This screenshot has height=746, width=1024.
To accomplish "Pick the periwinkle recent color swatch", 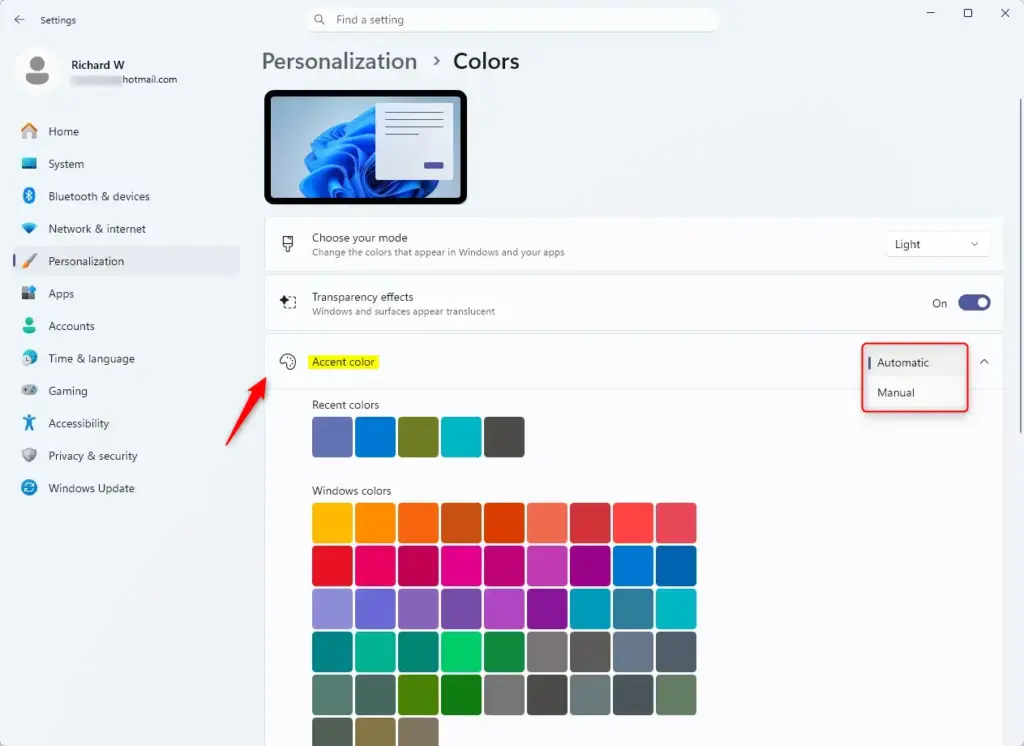I will click(332, 437).
